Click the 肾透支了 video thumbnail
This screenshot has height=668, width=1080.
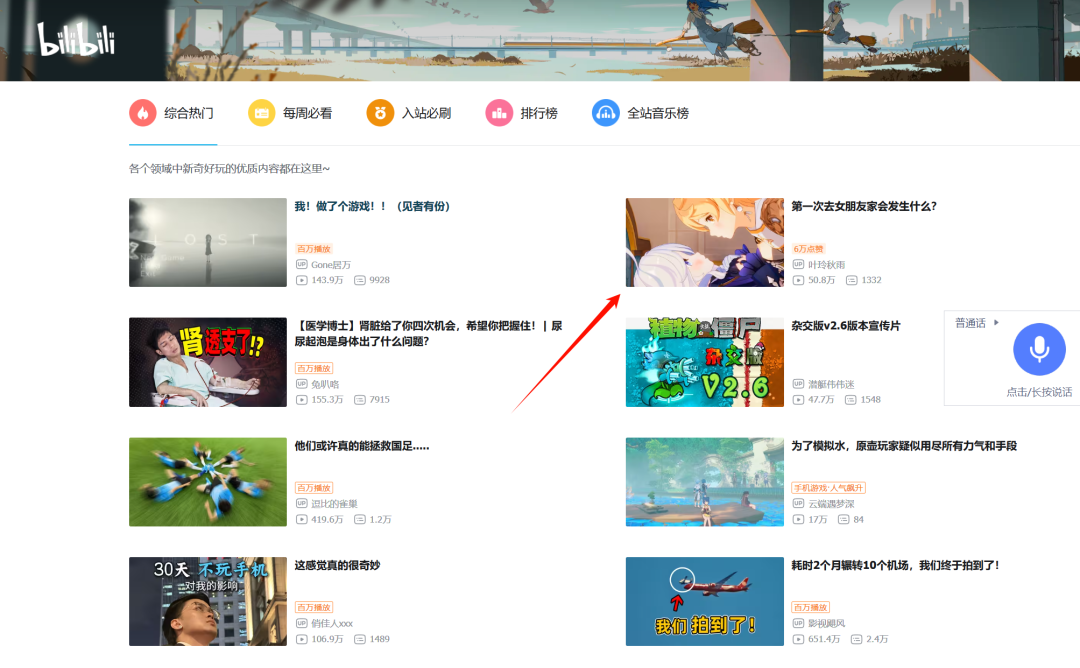coord(208,362)
